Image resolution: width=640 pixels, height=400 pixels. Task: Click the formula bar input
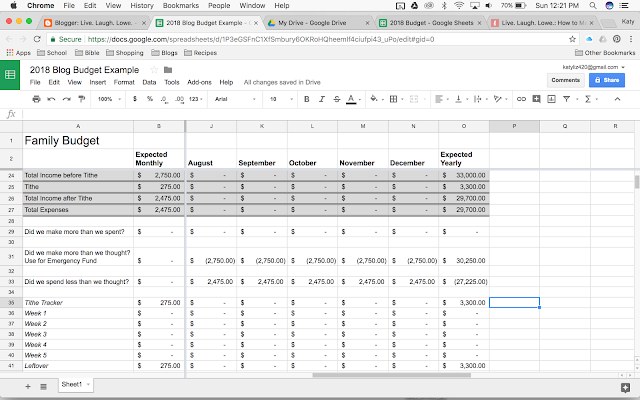click(331, 114)
